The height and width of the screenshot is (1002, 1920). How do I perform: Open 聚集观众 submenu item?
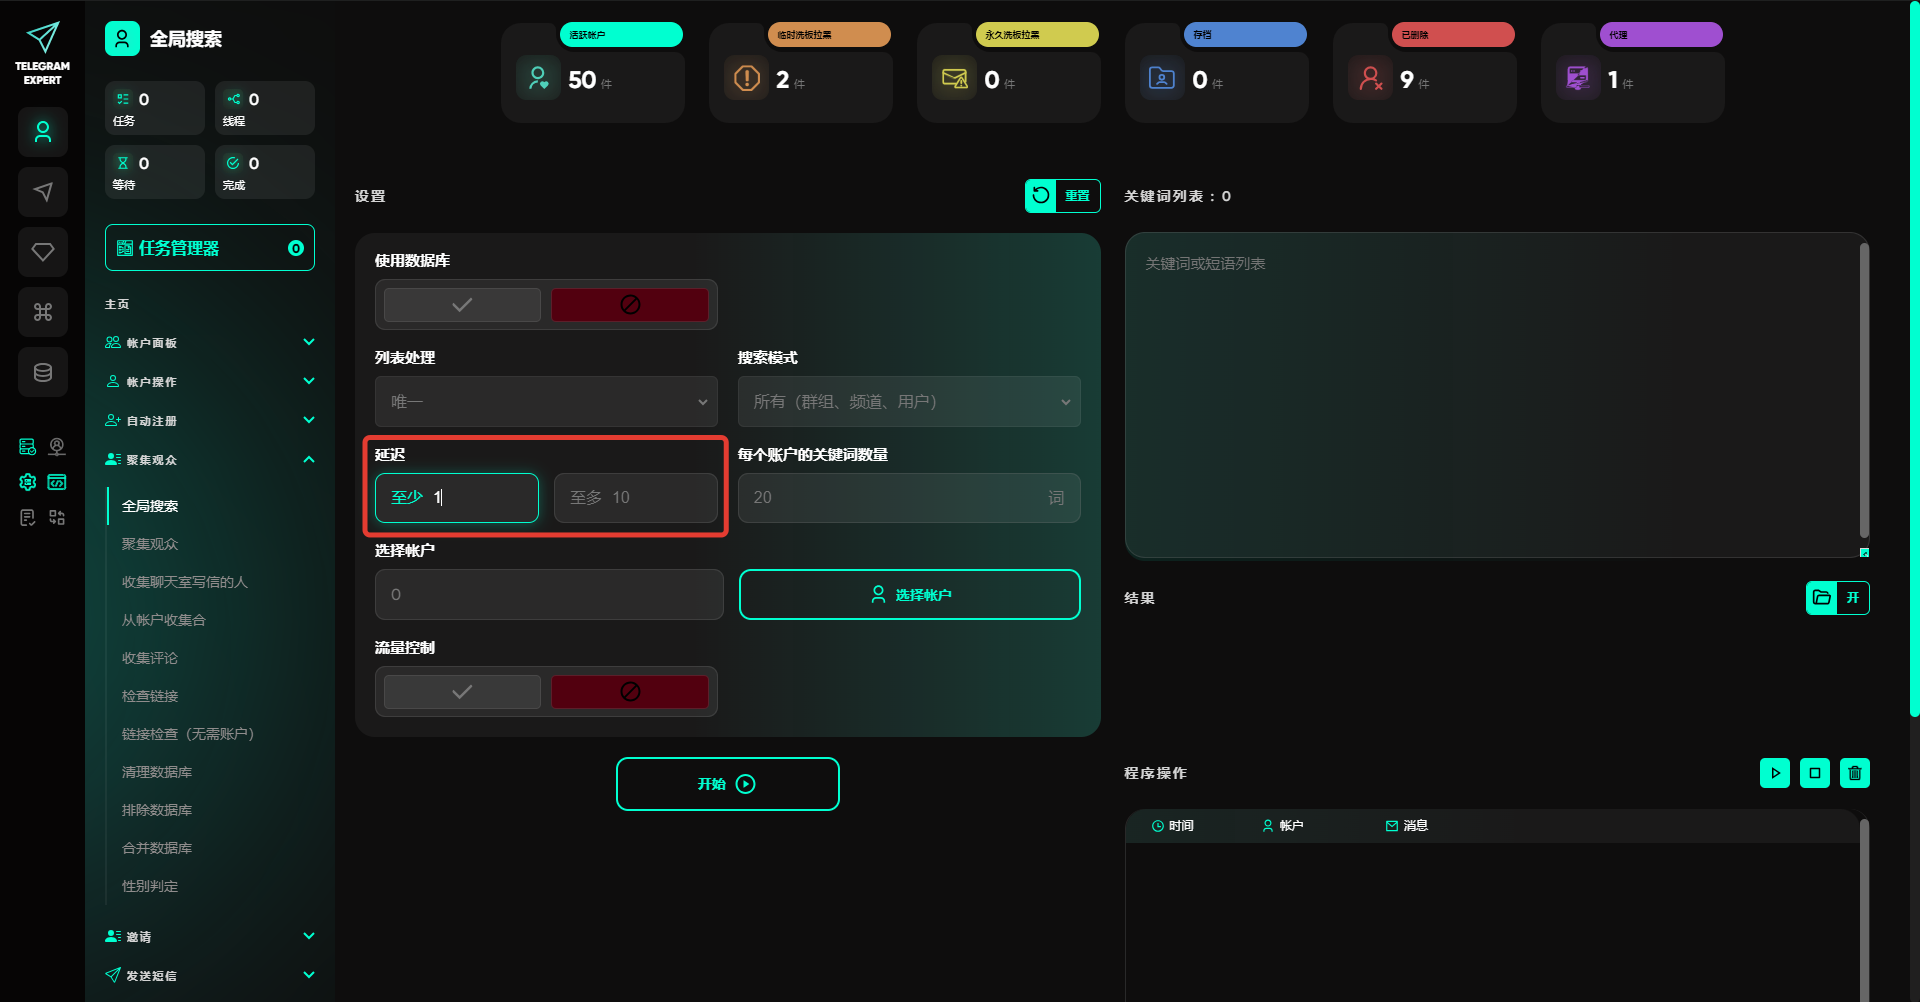[x=150, y=544]
